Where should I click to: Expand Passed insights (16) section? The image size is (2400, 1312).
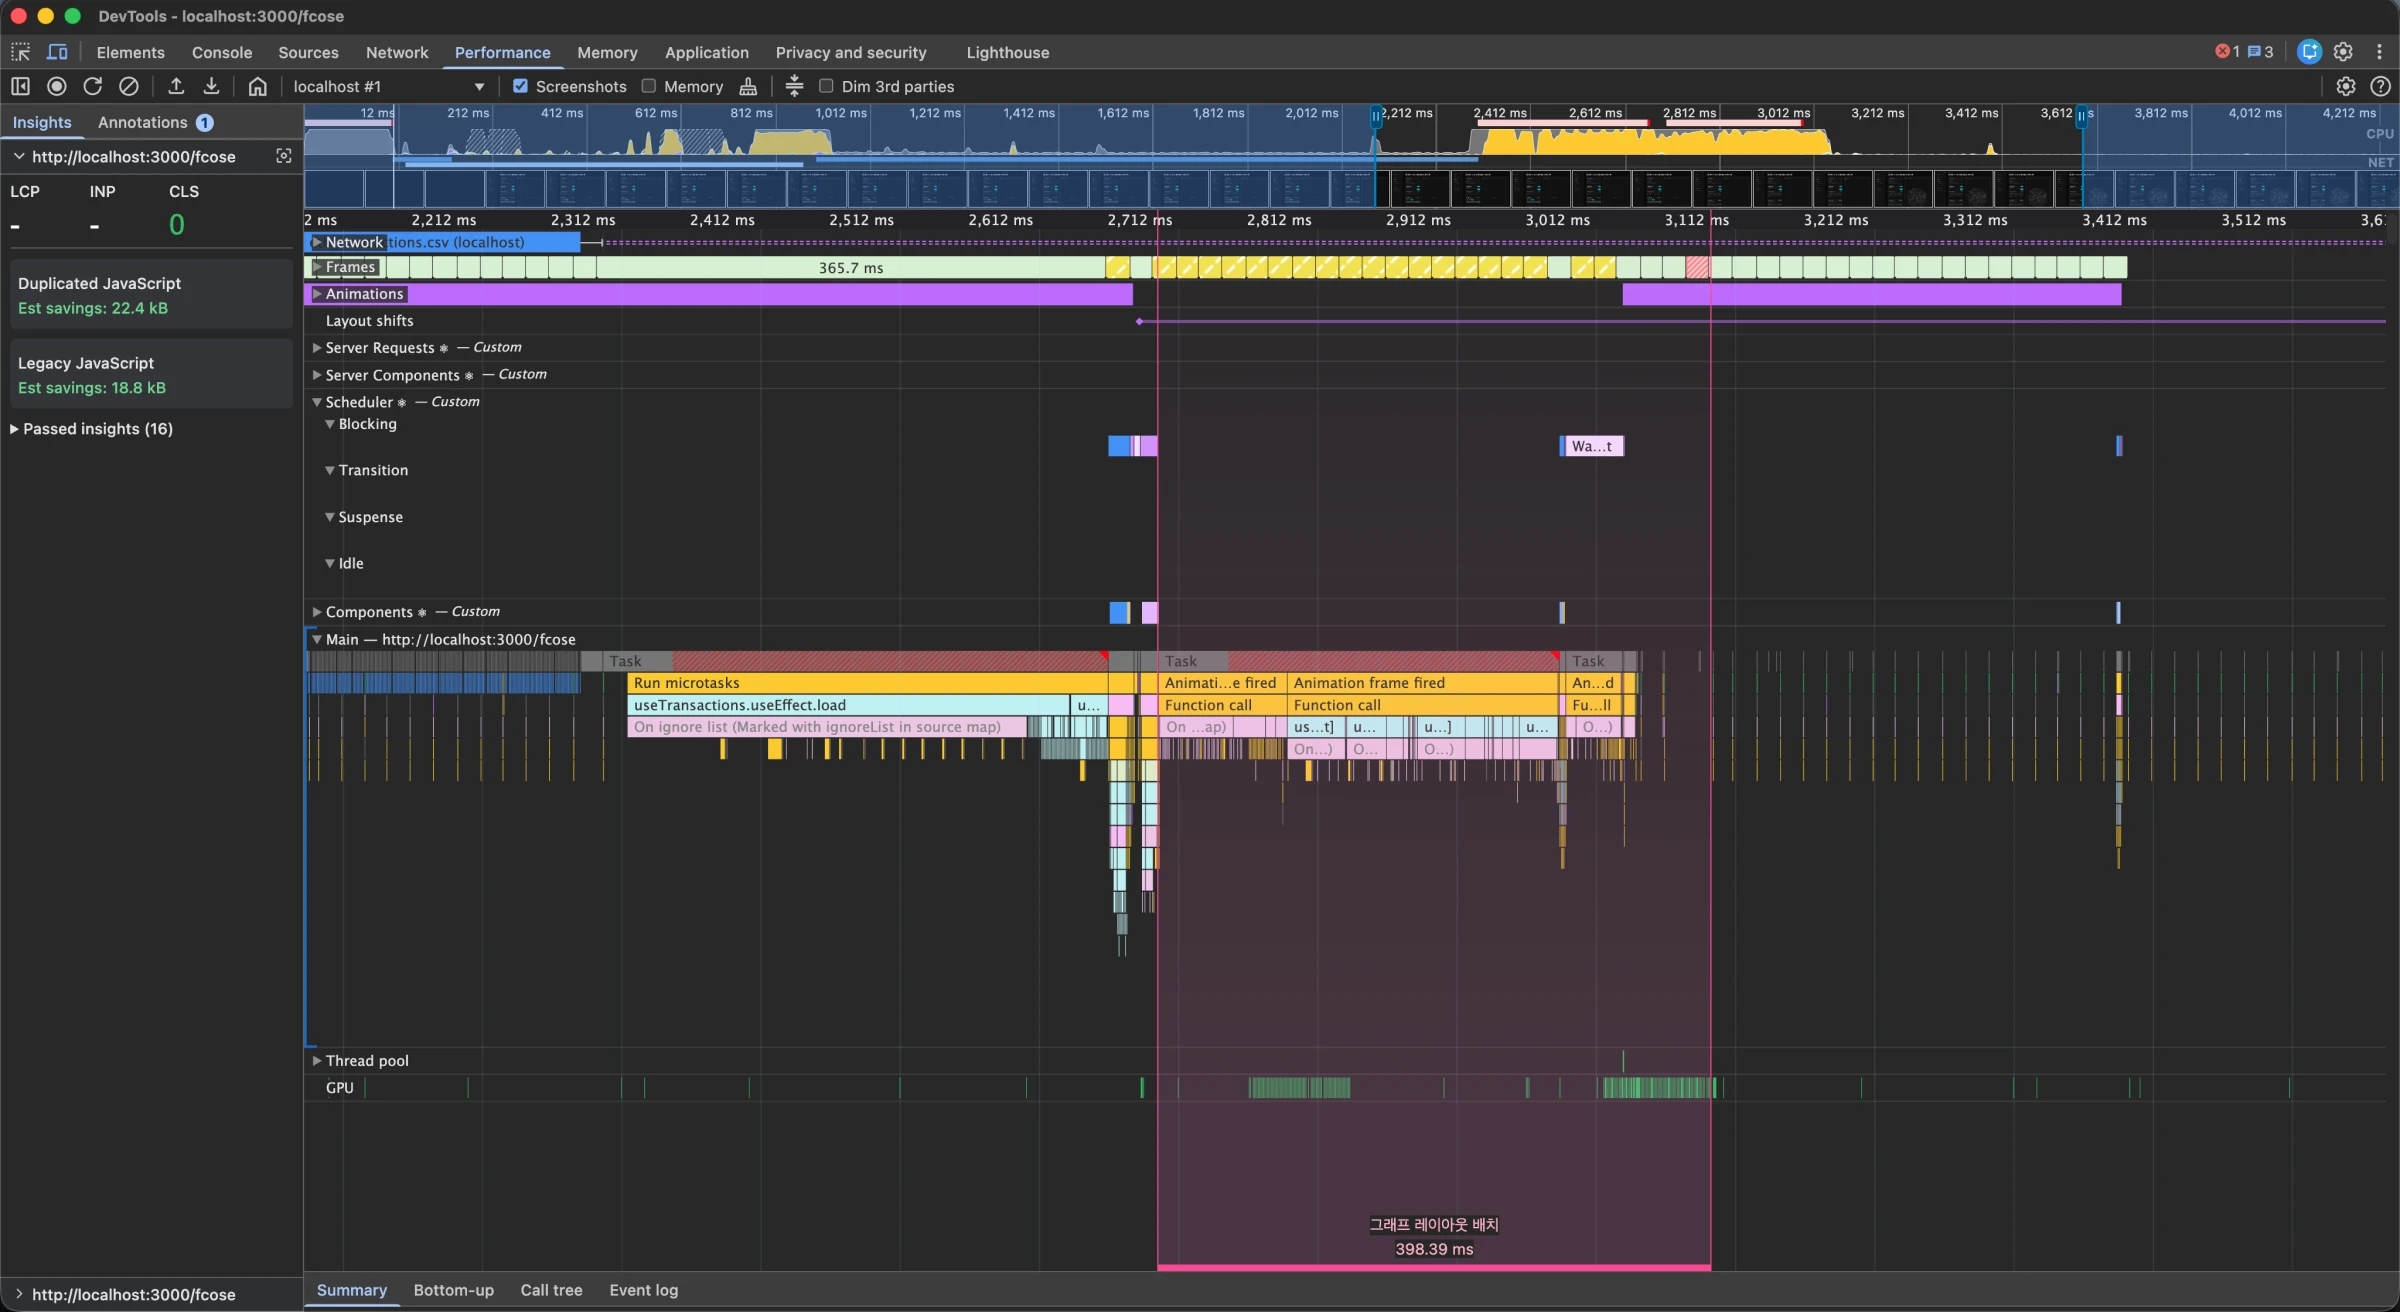[x=97, y=429]
